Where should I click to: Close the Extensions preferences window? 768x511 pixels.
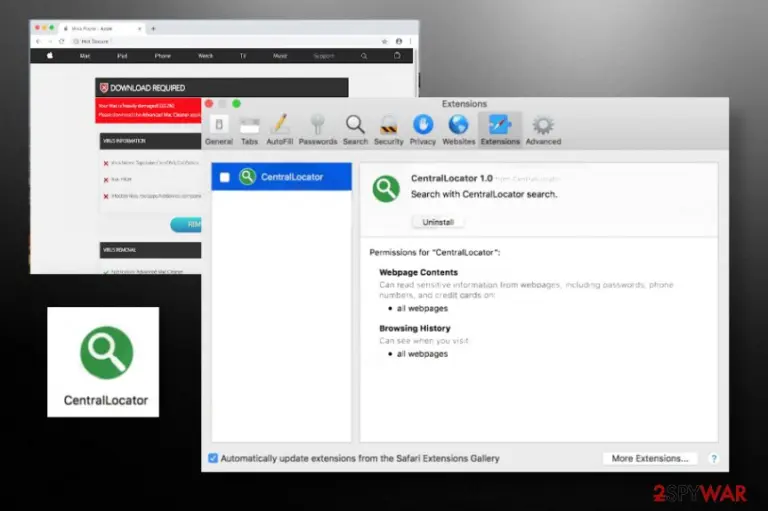coord(209,104)
